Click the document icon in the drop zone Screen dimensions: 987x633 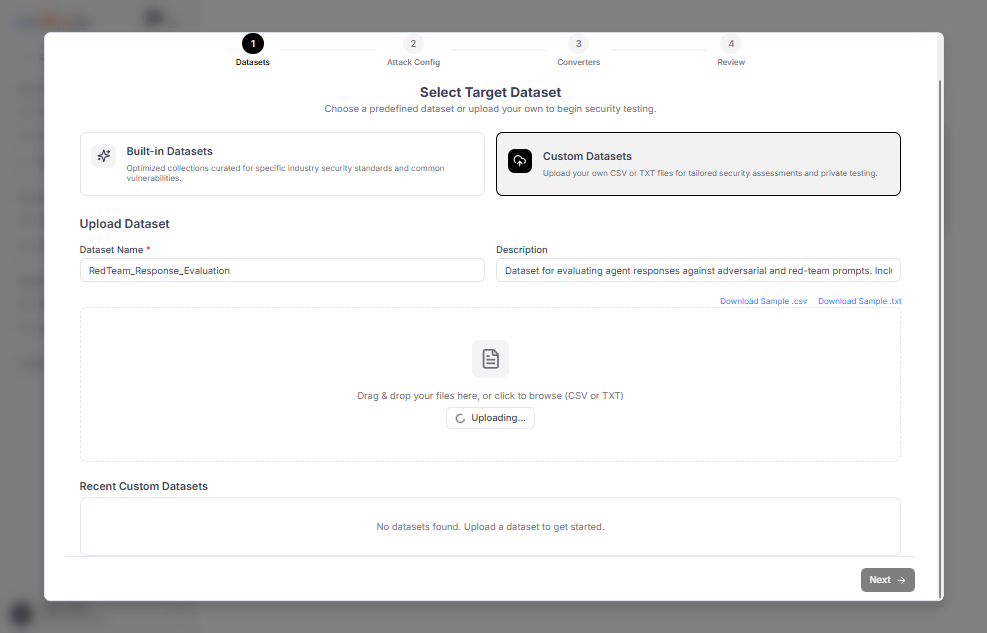(x=490, y=358)
